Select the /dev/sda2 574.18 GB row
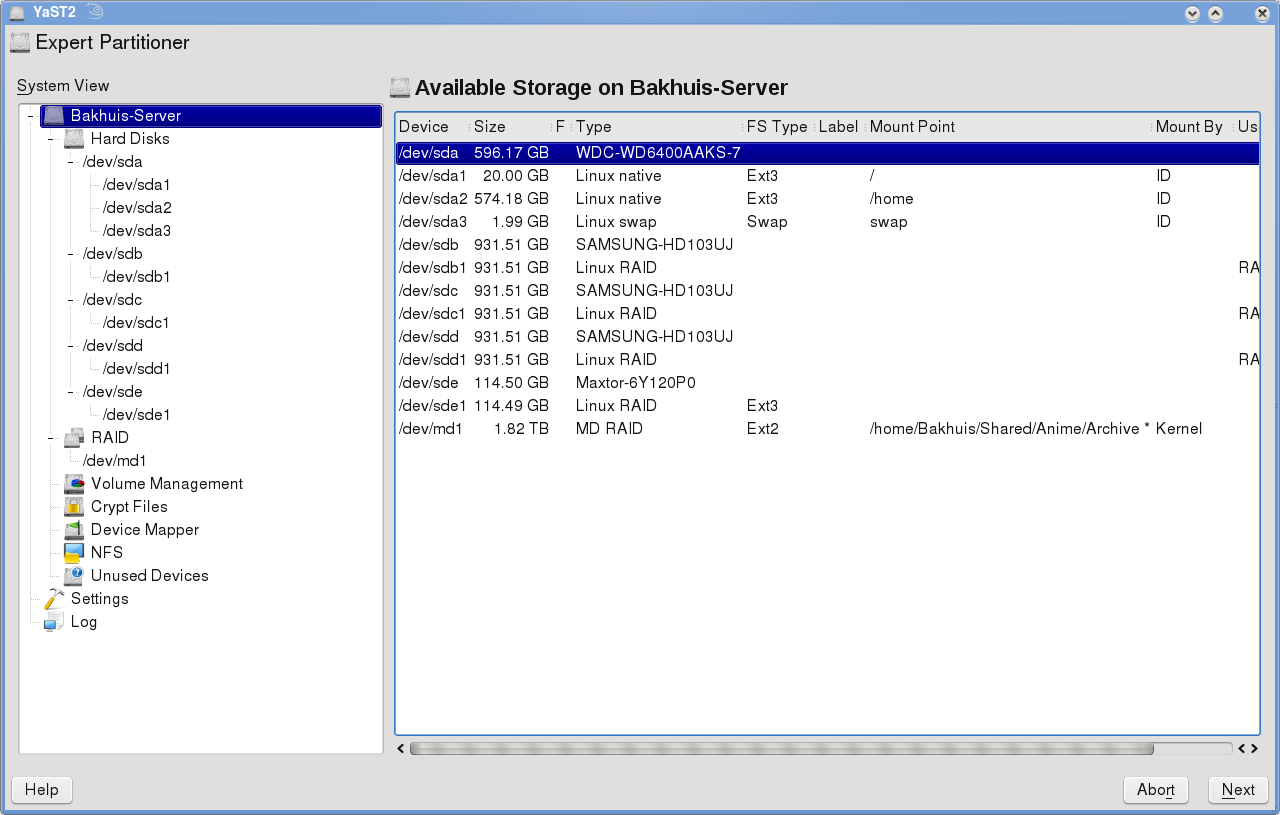Screen dimensions: 1280x815 827,199
